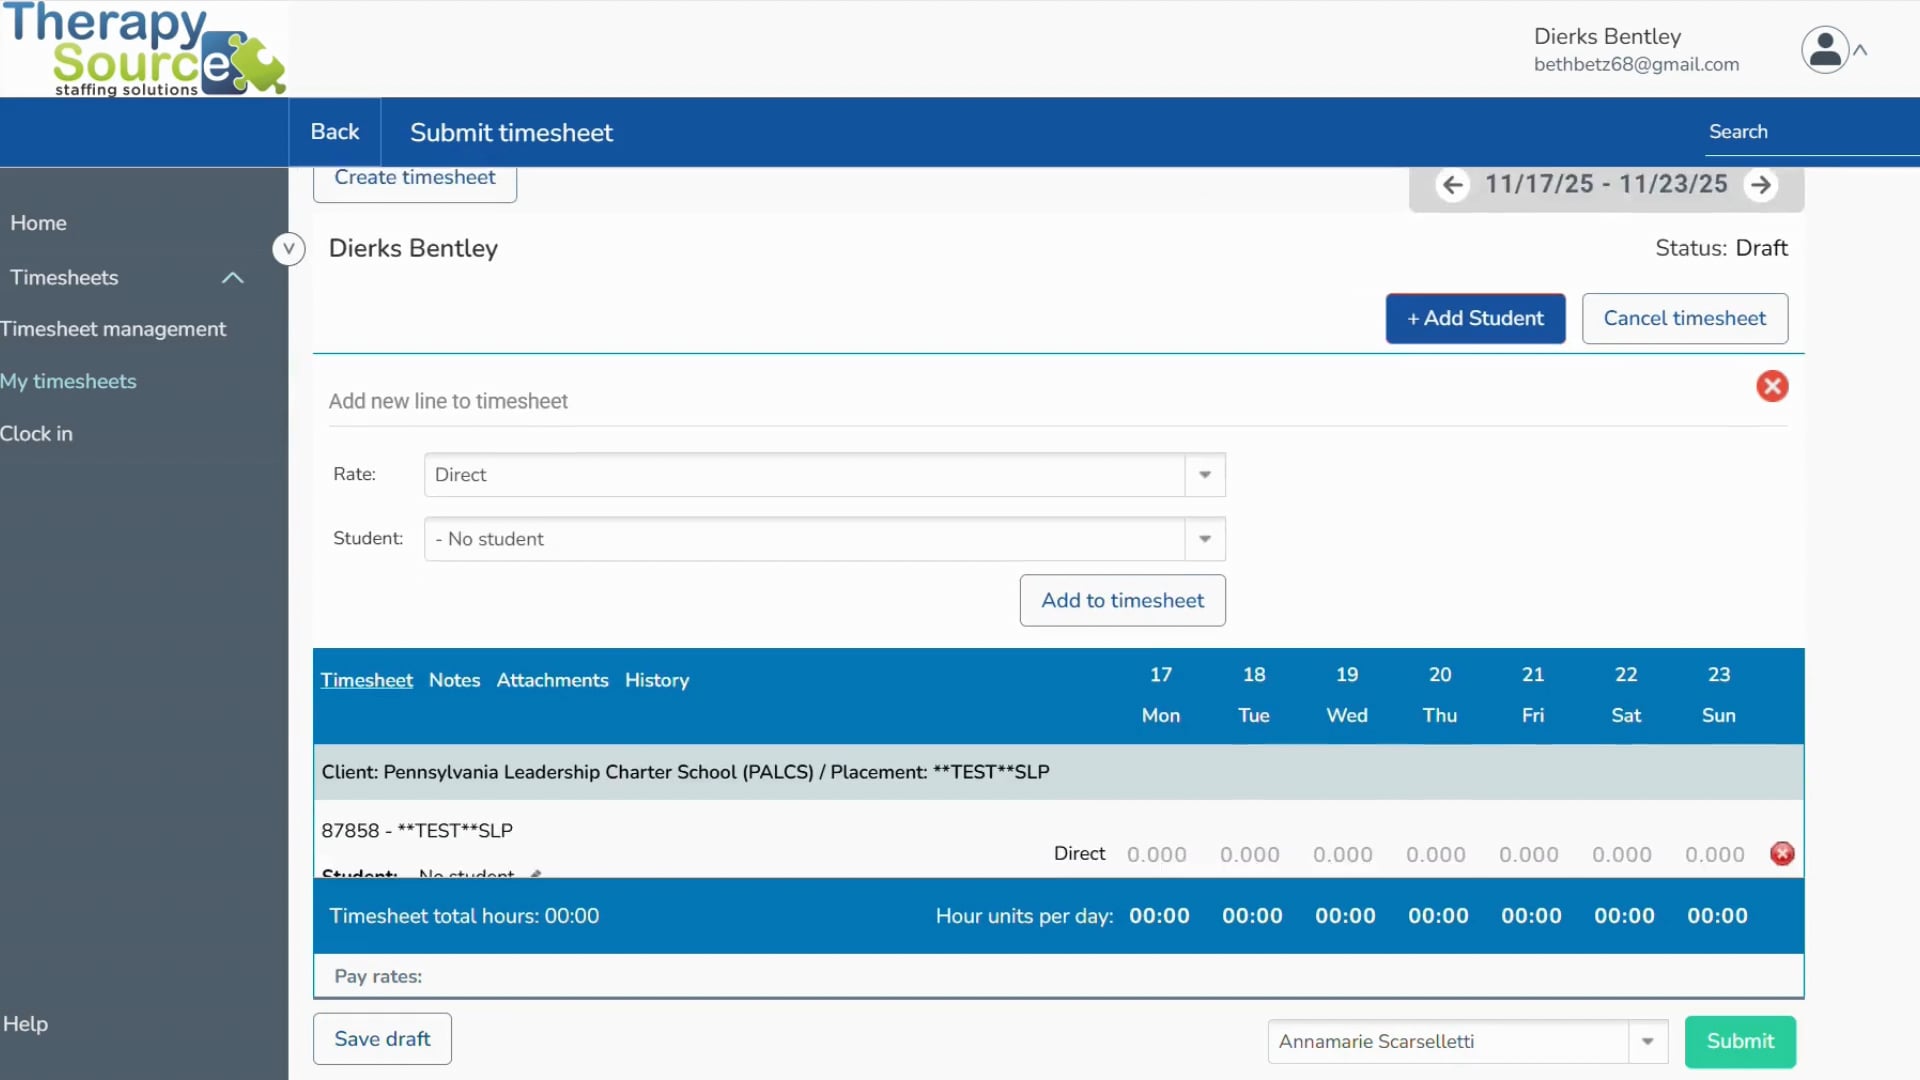The image size is (1920, 1080).
Task: Click the 87858 - **TEST**SLP row text
Action: click(417, 831)
